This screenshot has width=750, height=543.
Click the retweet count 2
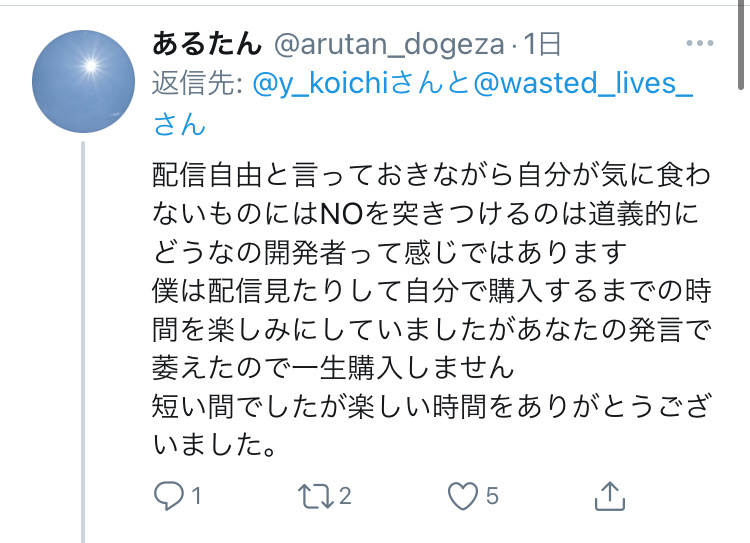pyautogui.click(x=345, y=496)
